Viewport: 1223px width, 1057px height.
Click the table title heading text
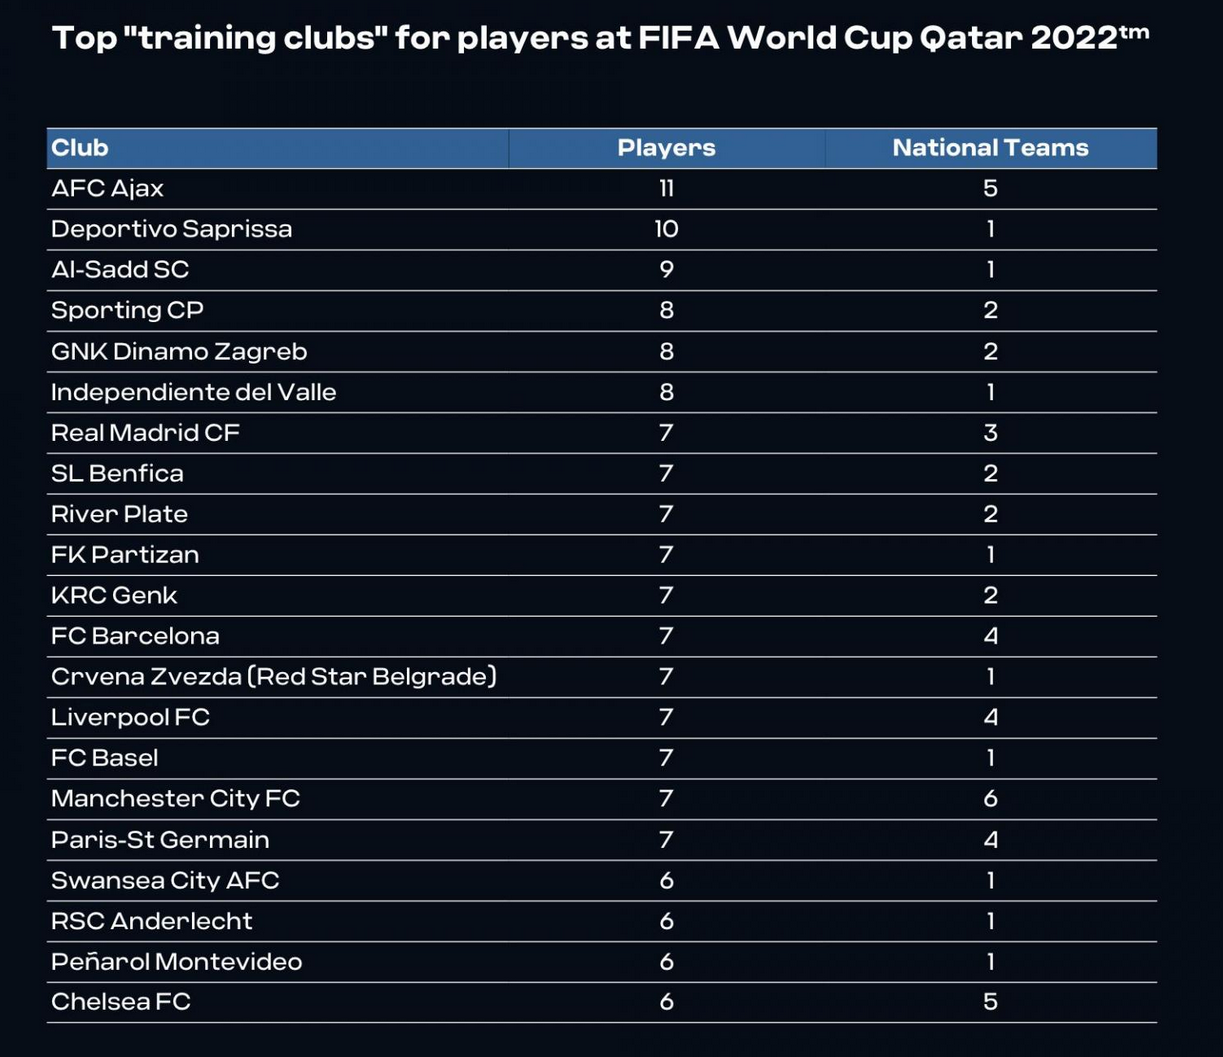(x=600, y=39)
